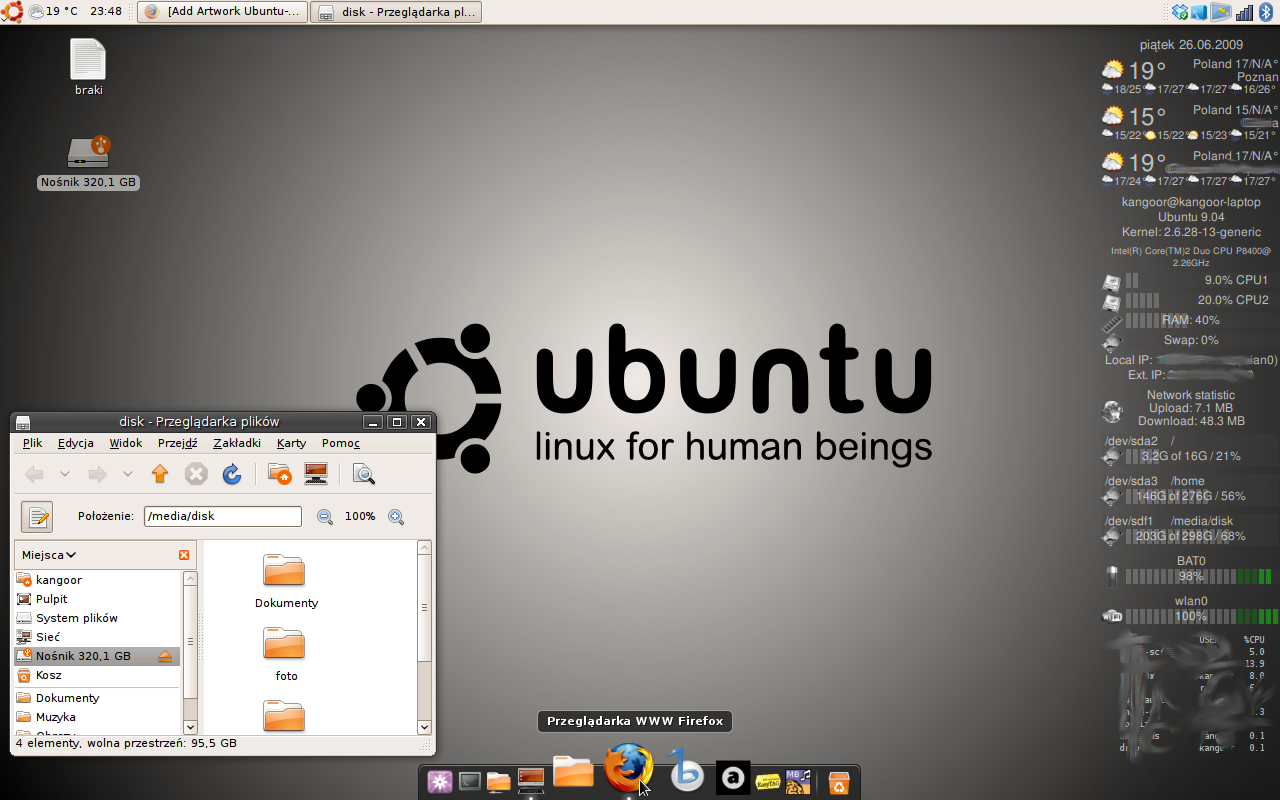Go up one folder with the orange arrow
This screenshot has width=1280, height=800.
point(160,474)
